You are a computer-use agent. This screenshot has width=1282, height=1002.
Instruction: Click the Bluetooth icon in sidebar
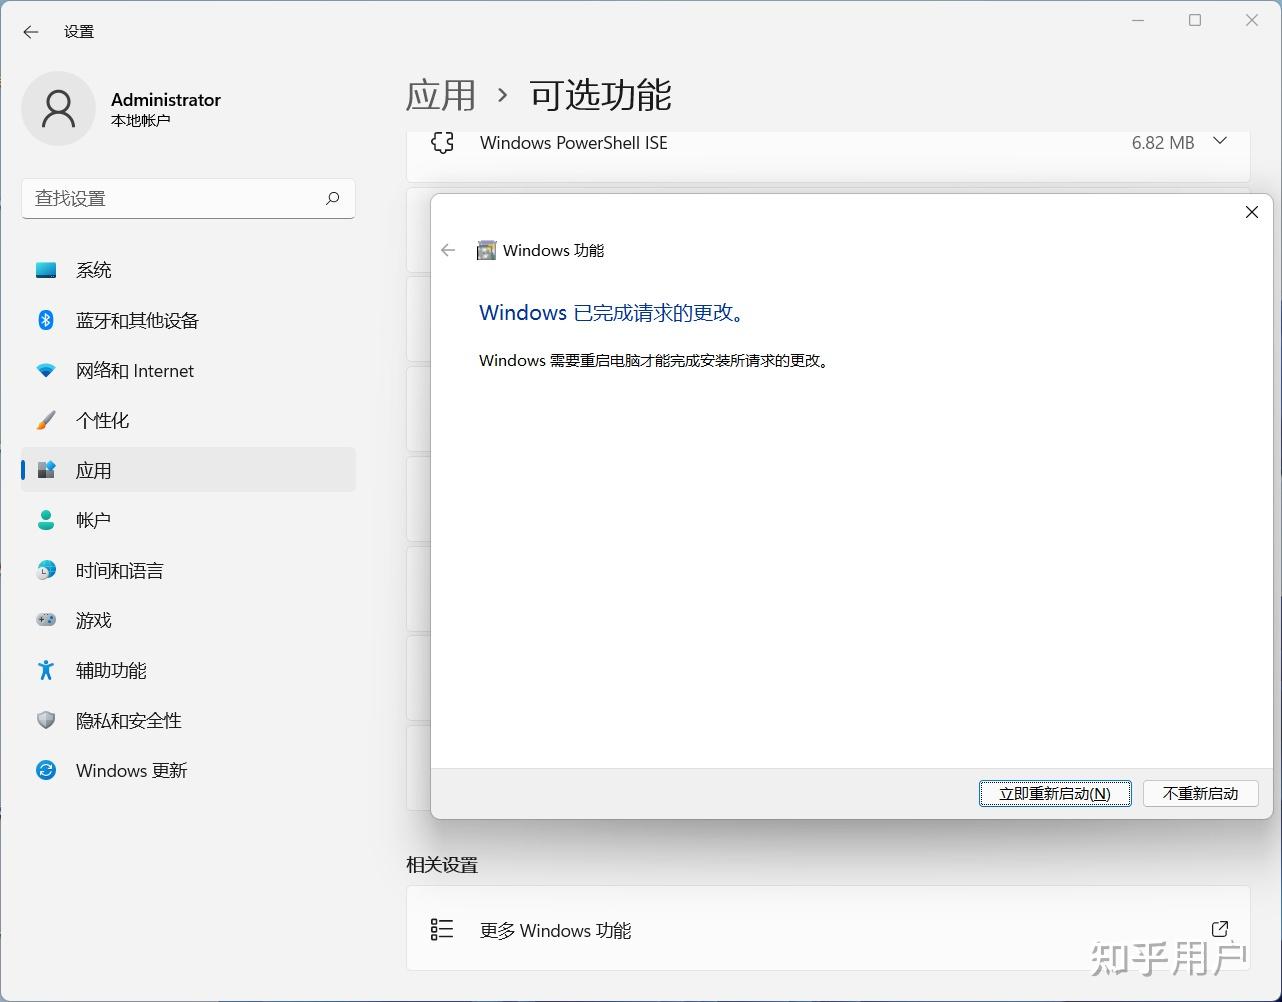pos(46,320)
